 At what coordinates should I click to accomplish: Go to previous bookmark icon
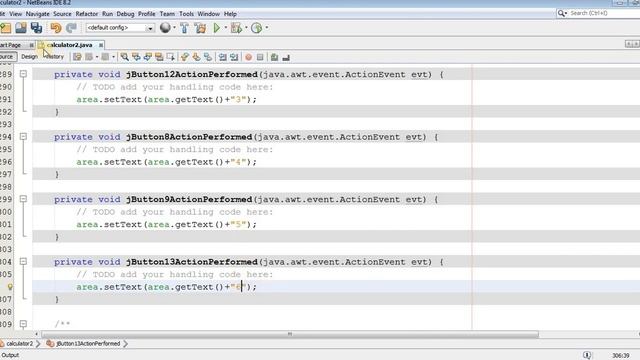(x=185, y=57)
